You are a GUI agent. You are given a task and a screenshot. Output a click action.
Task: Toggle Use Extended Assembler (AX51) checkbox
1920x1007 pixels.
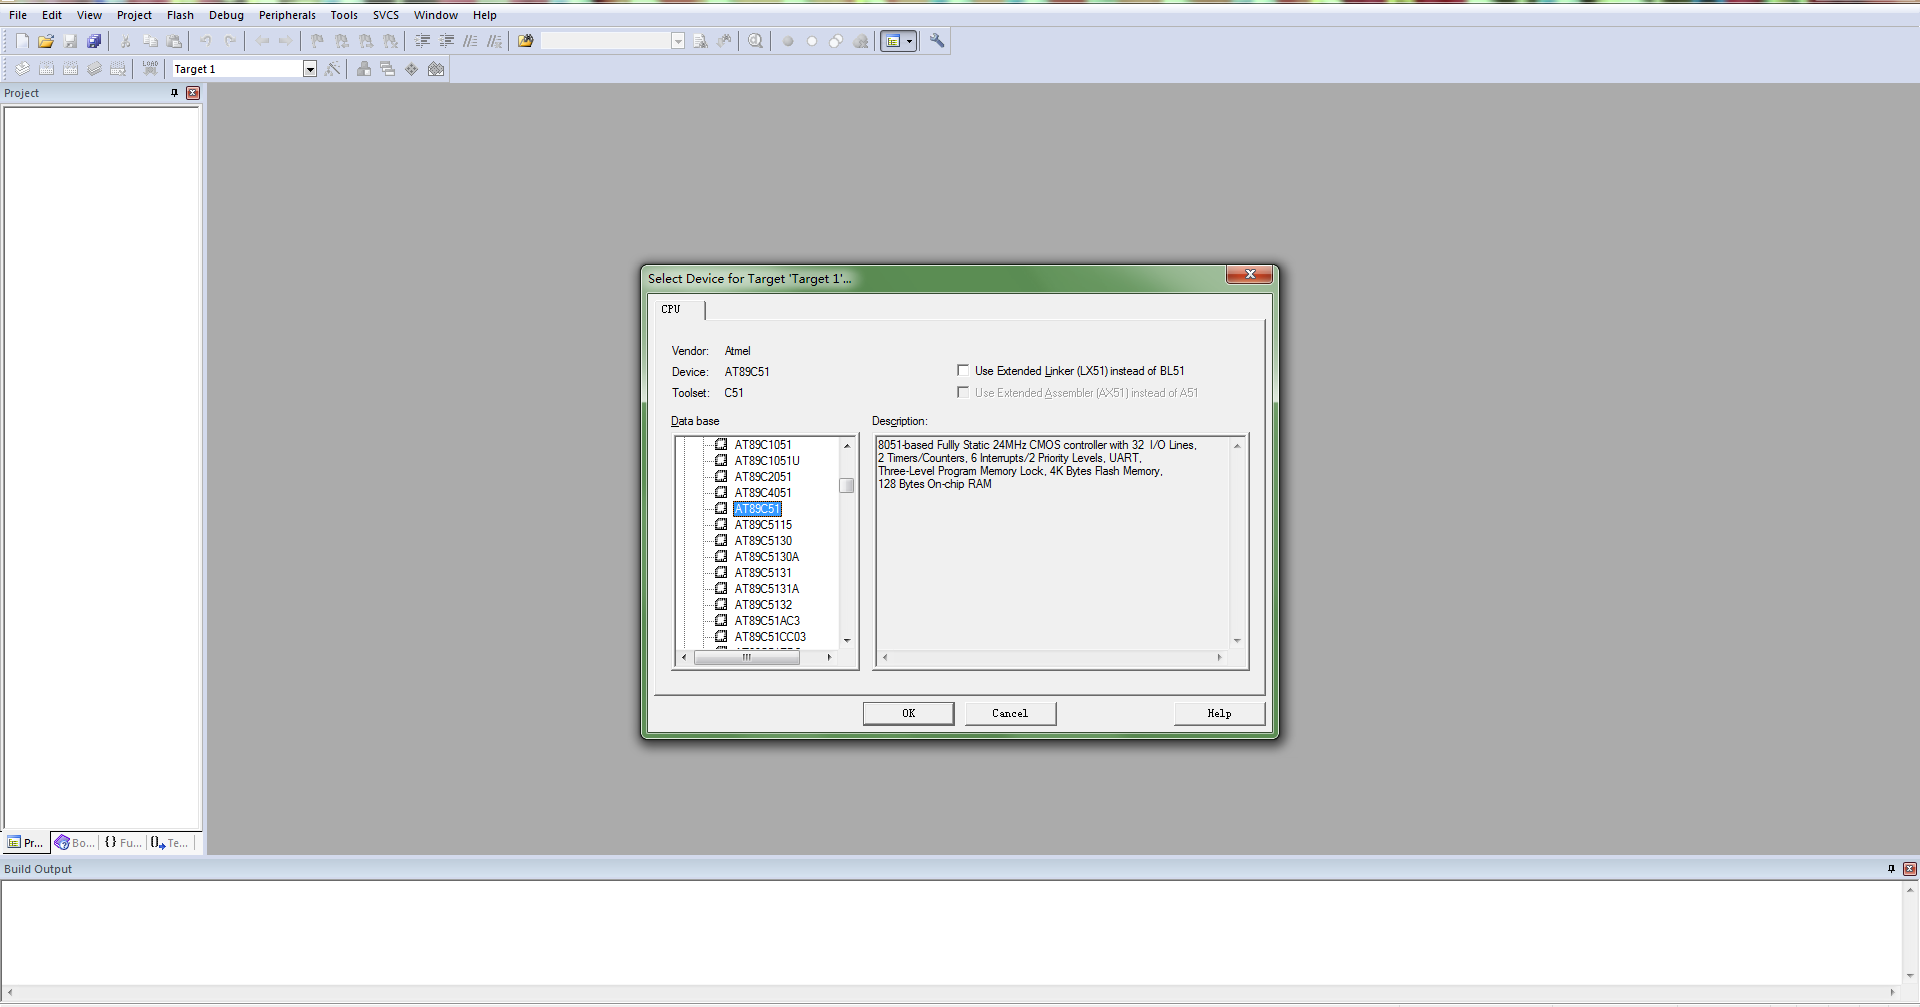coord(963,392)
